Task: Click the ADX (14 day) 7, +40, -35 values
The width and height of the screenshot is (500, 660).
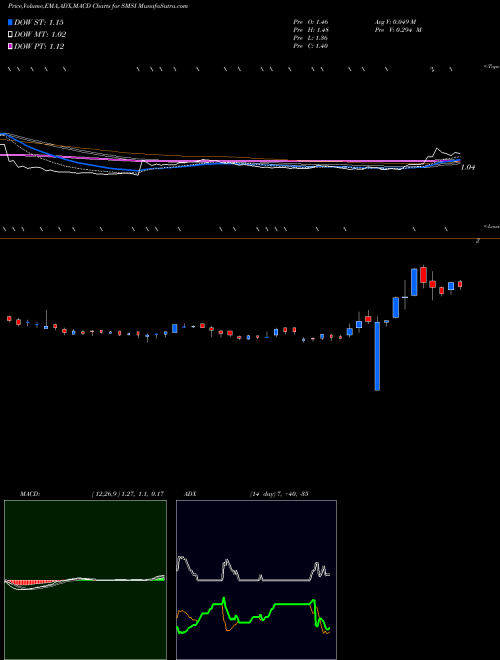Action: [279, 494]
